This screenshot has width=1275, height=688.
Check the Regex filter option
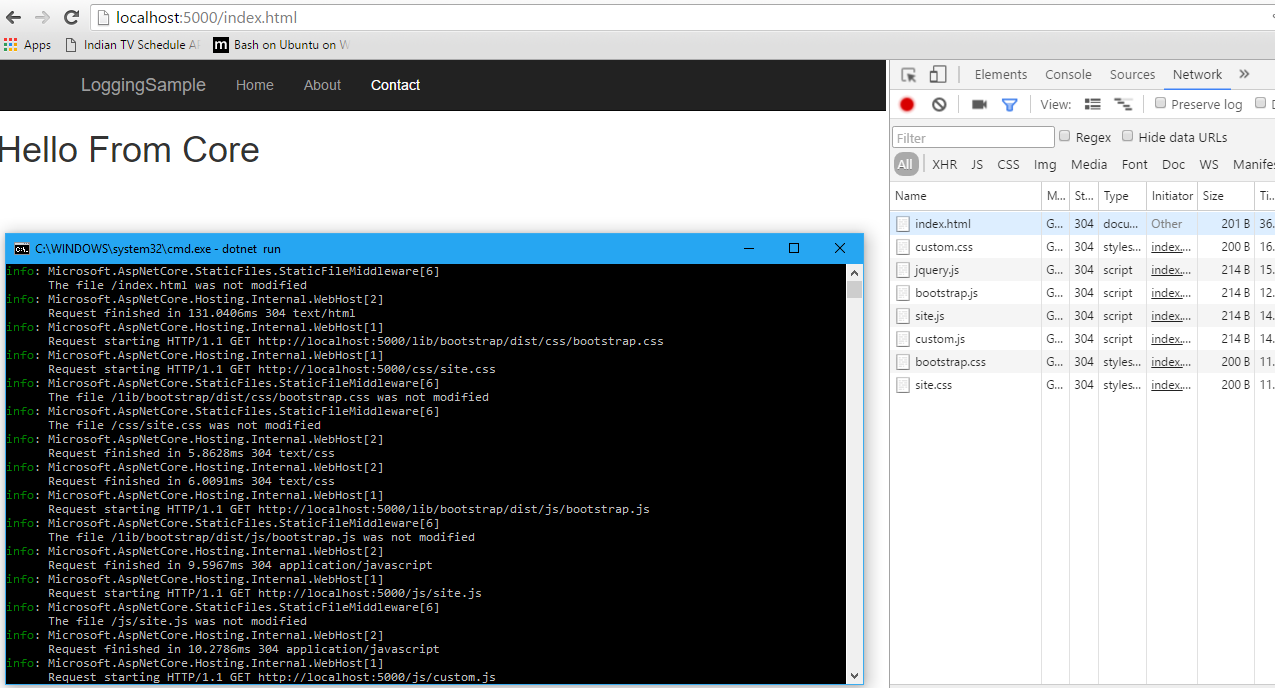1065,136
